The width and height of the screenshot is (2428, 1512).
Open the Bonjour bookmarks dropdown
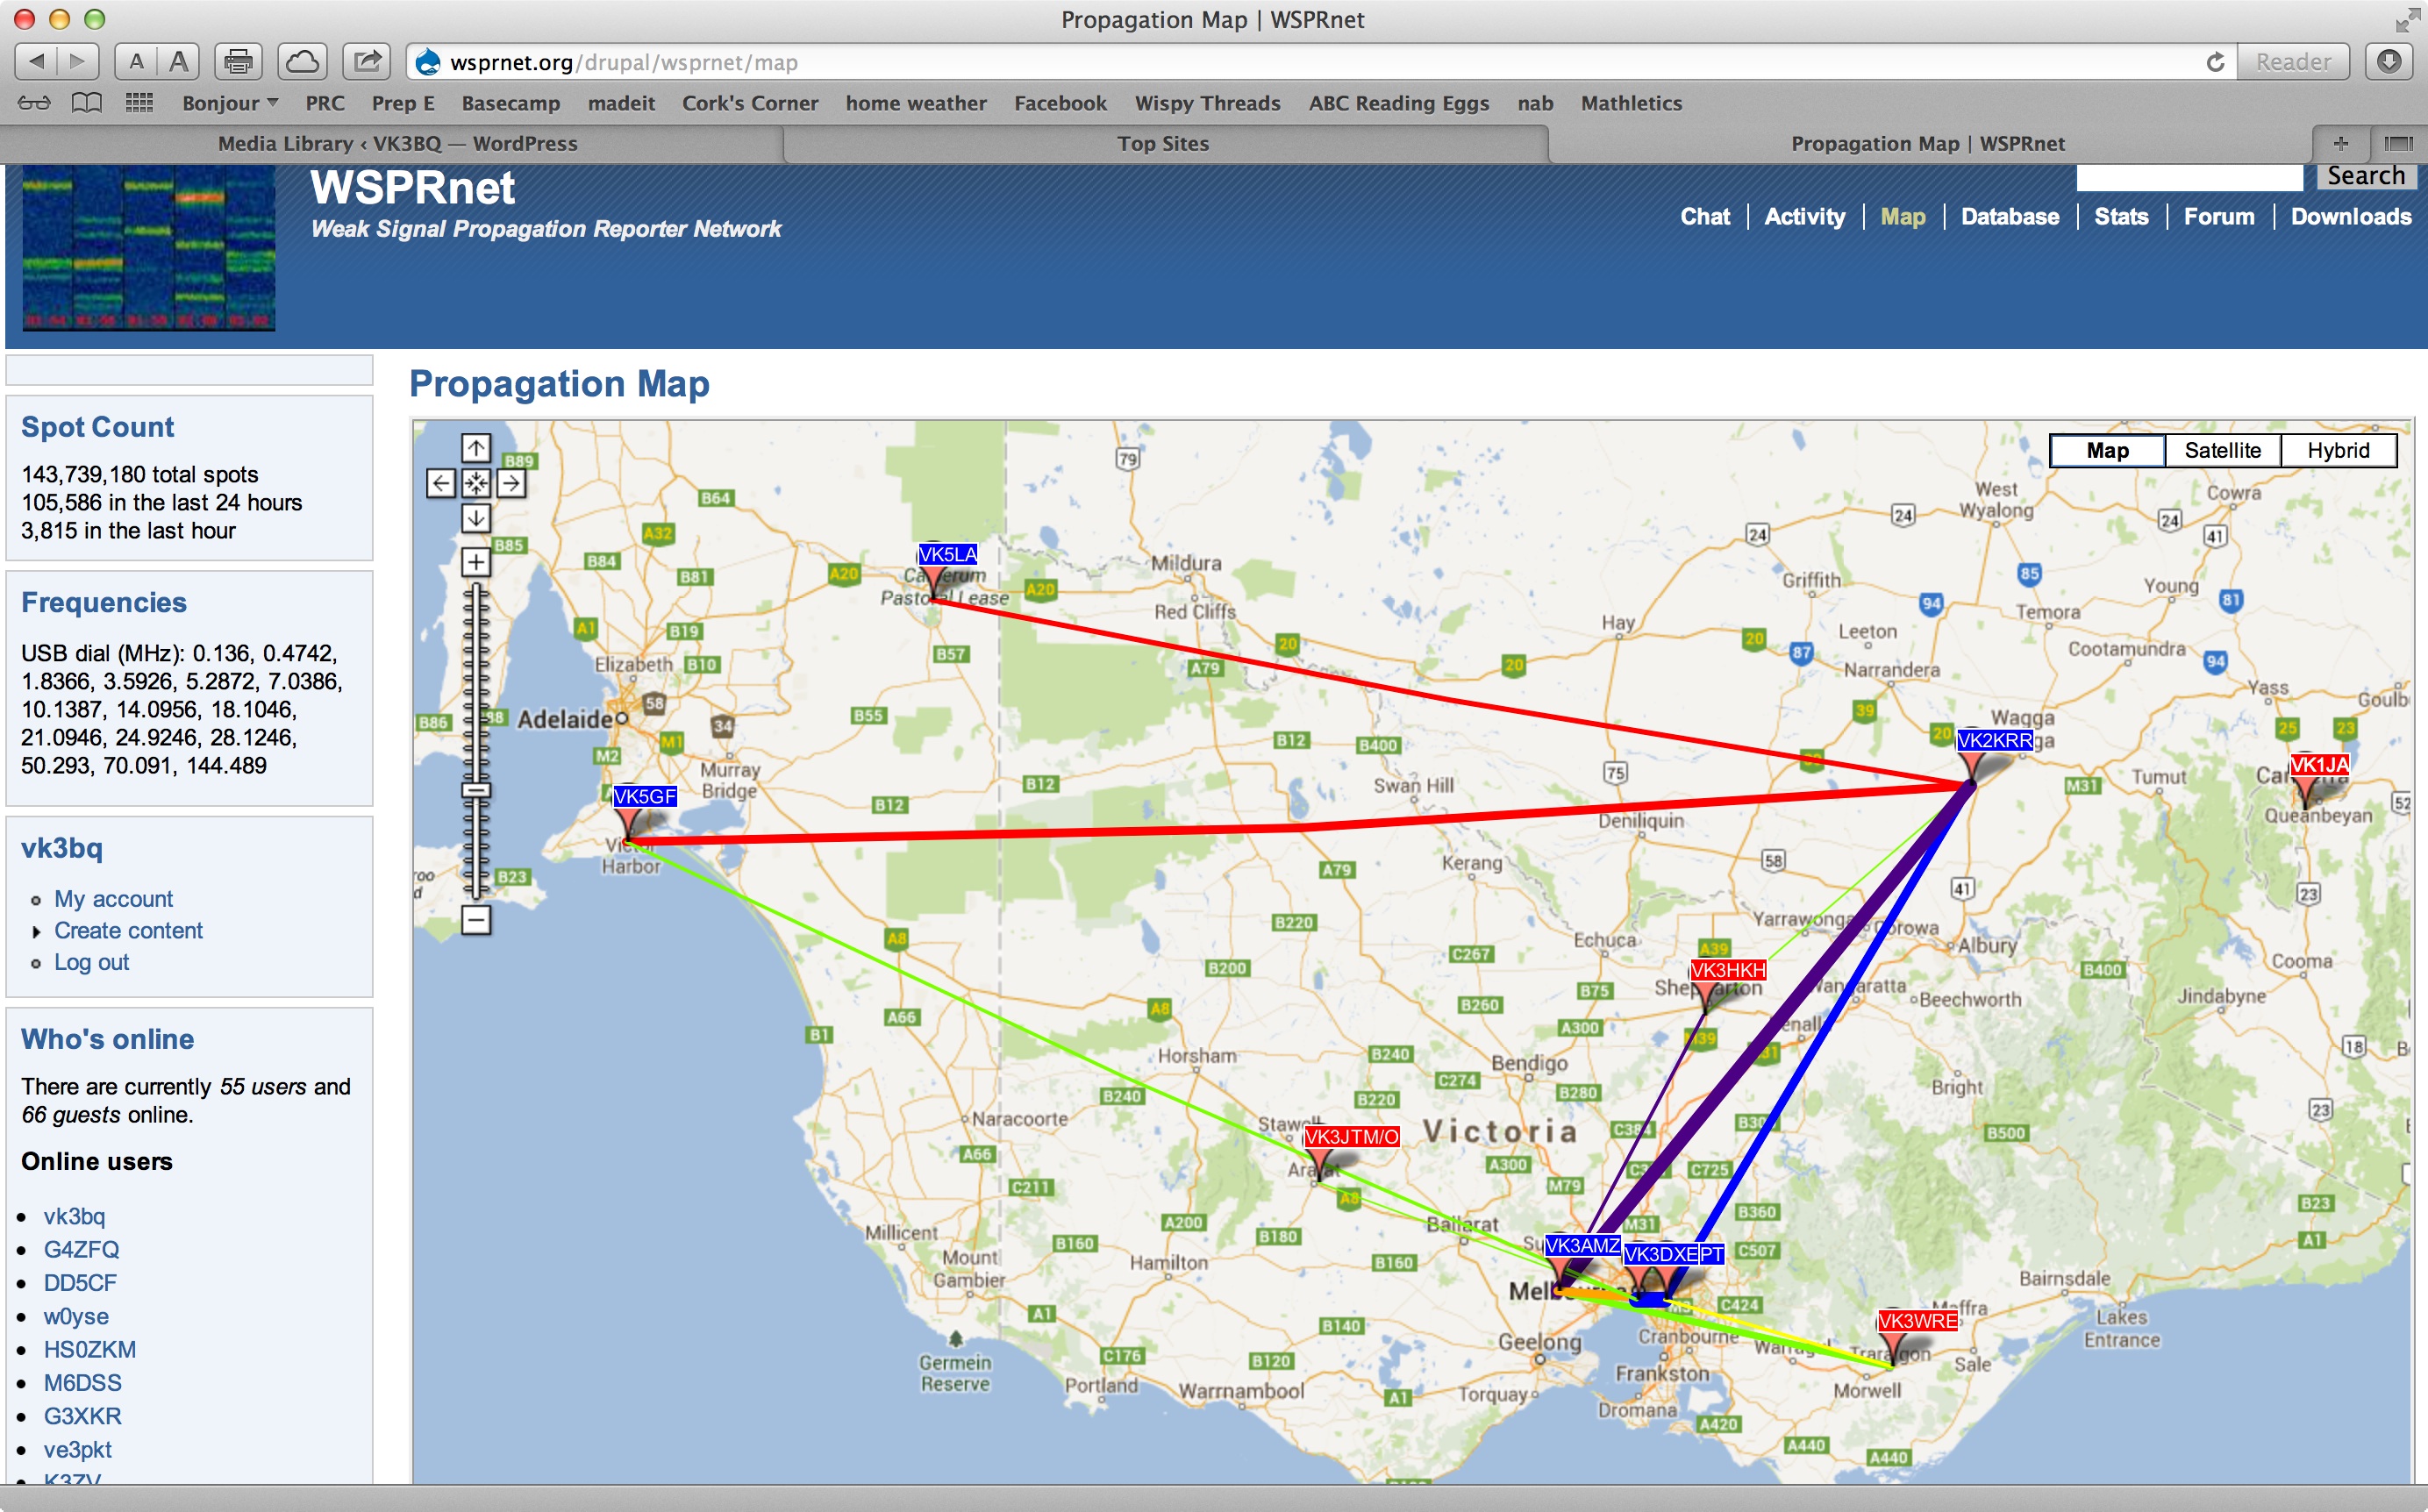point(228,102)
